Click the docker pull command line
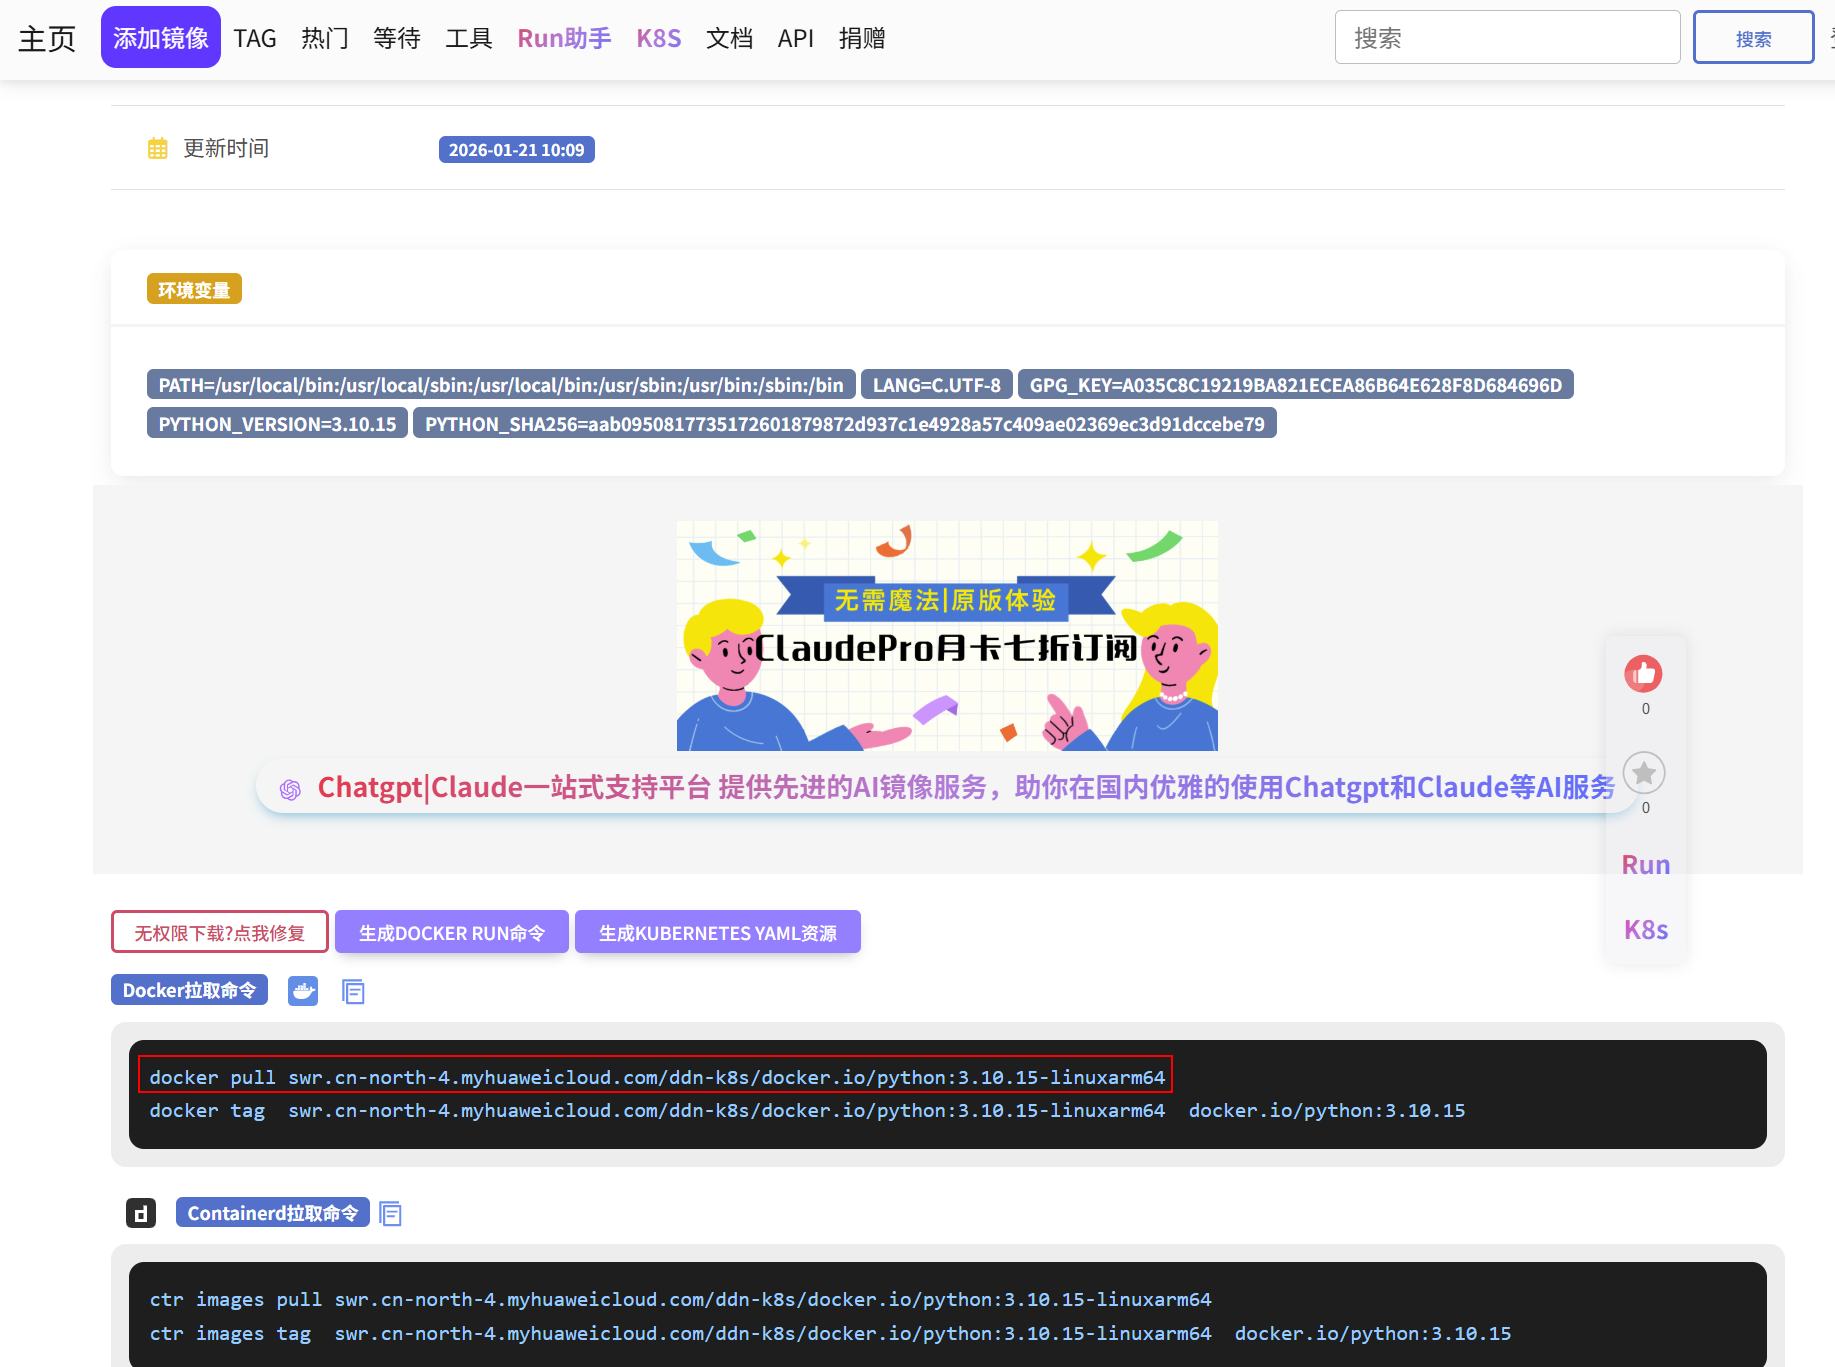 click(x=656, y=1077)
